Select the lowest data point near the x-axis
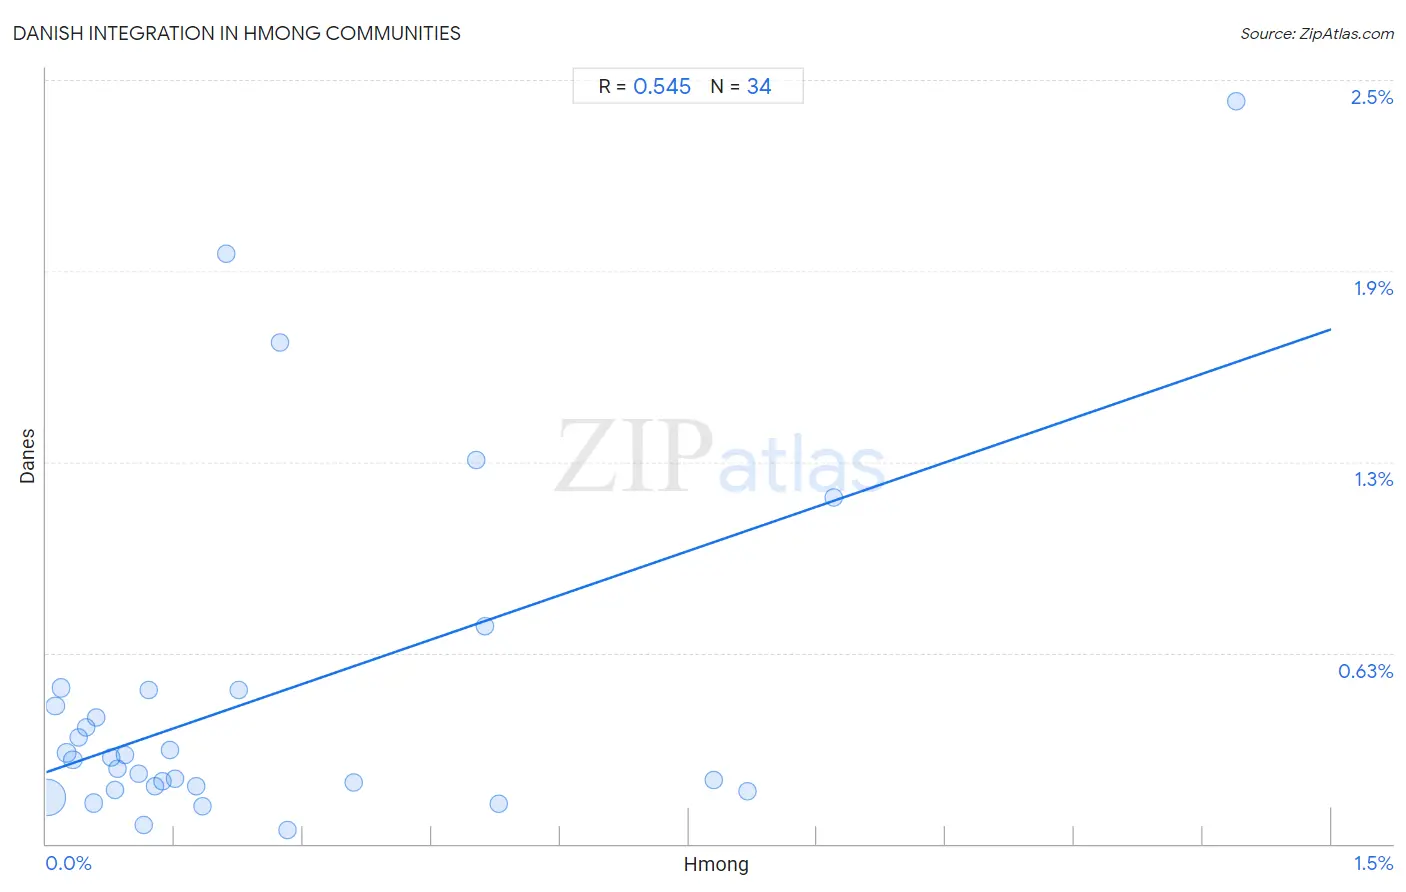This screenshot has height=892, width=1406. pos(287,830)
